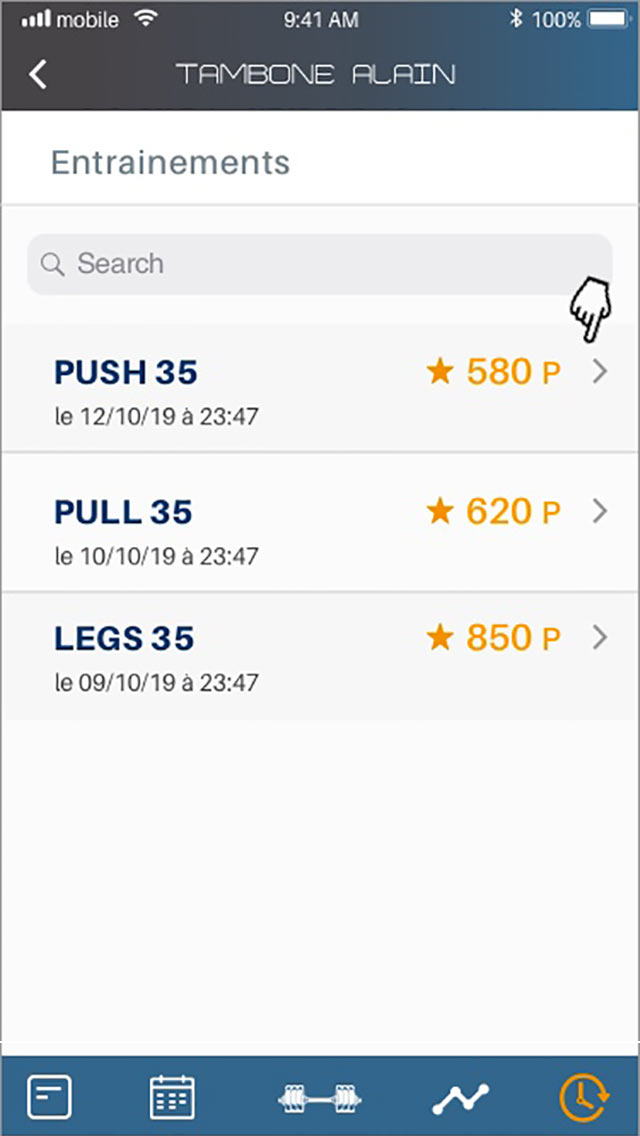Viewport: 640px width, 1136px height.
Task: Tap the star beside 850 P
Action: [440, 638]
